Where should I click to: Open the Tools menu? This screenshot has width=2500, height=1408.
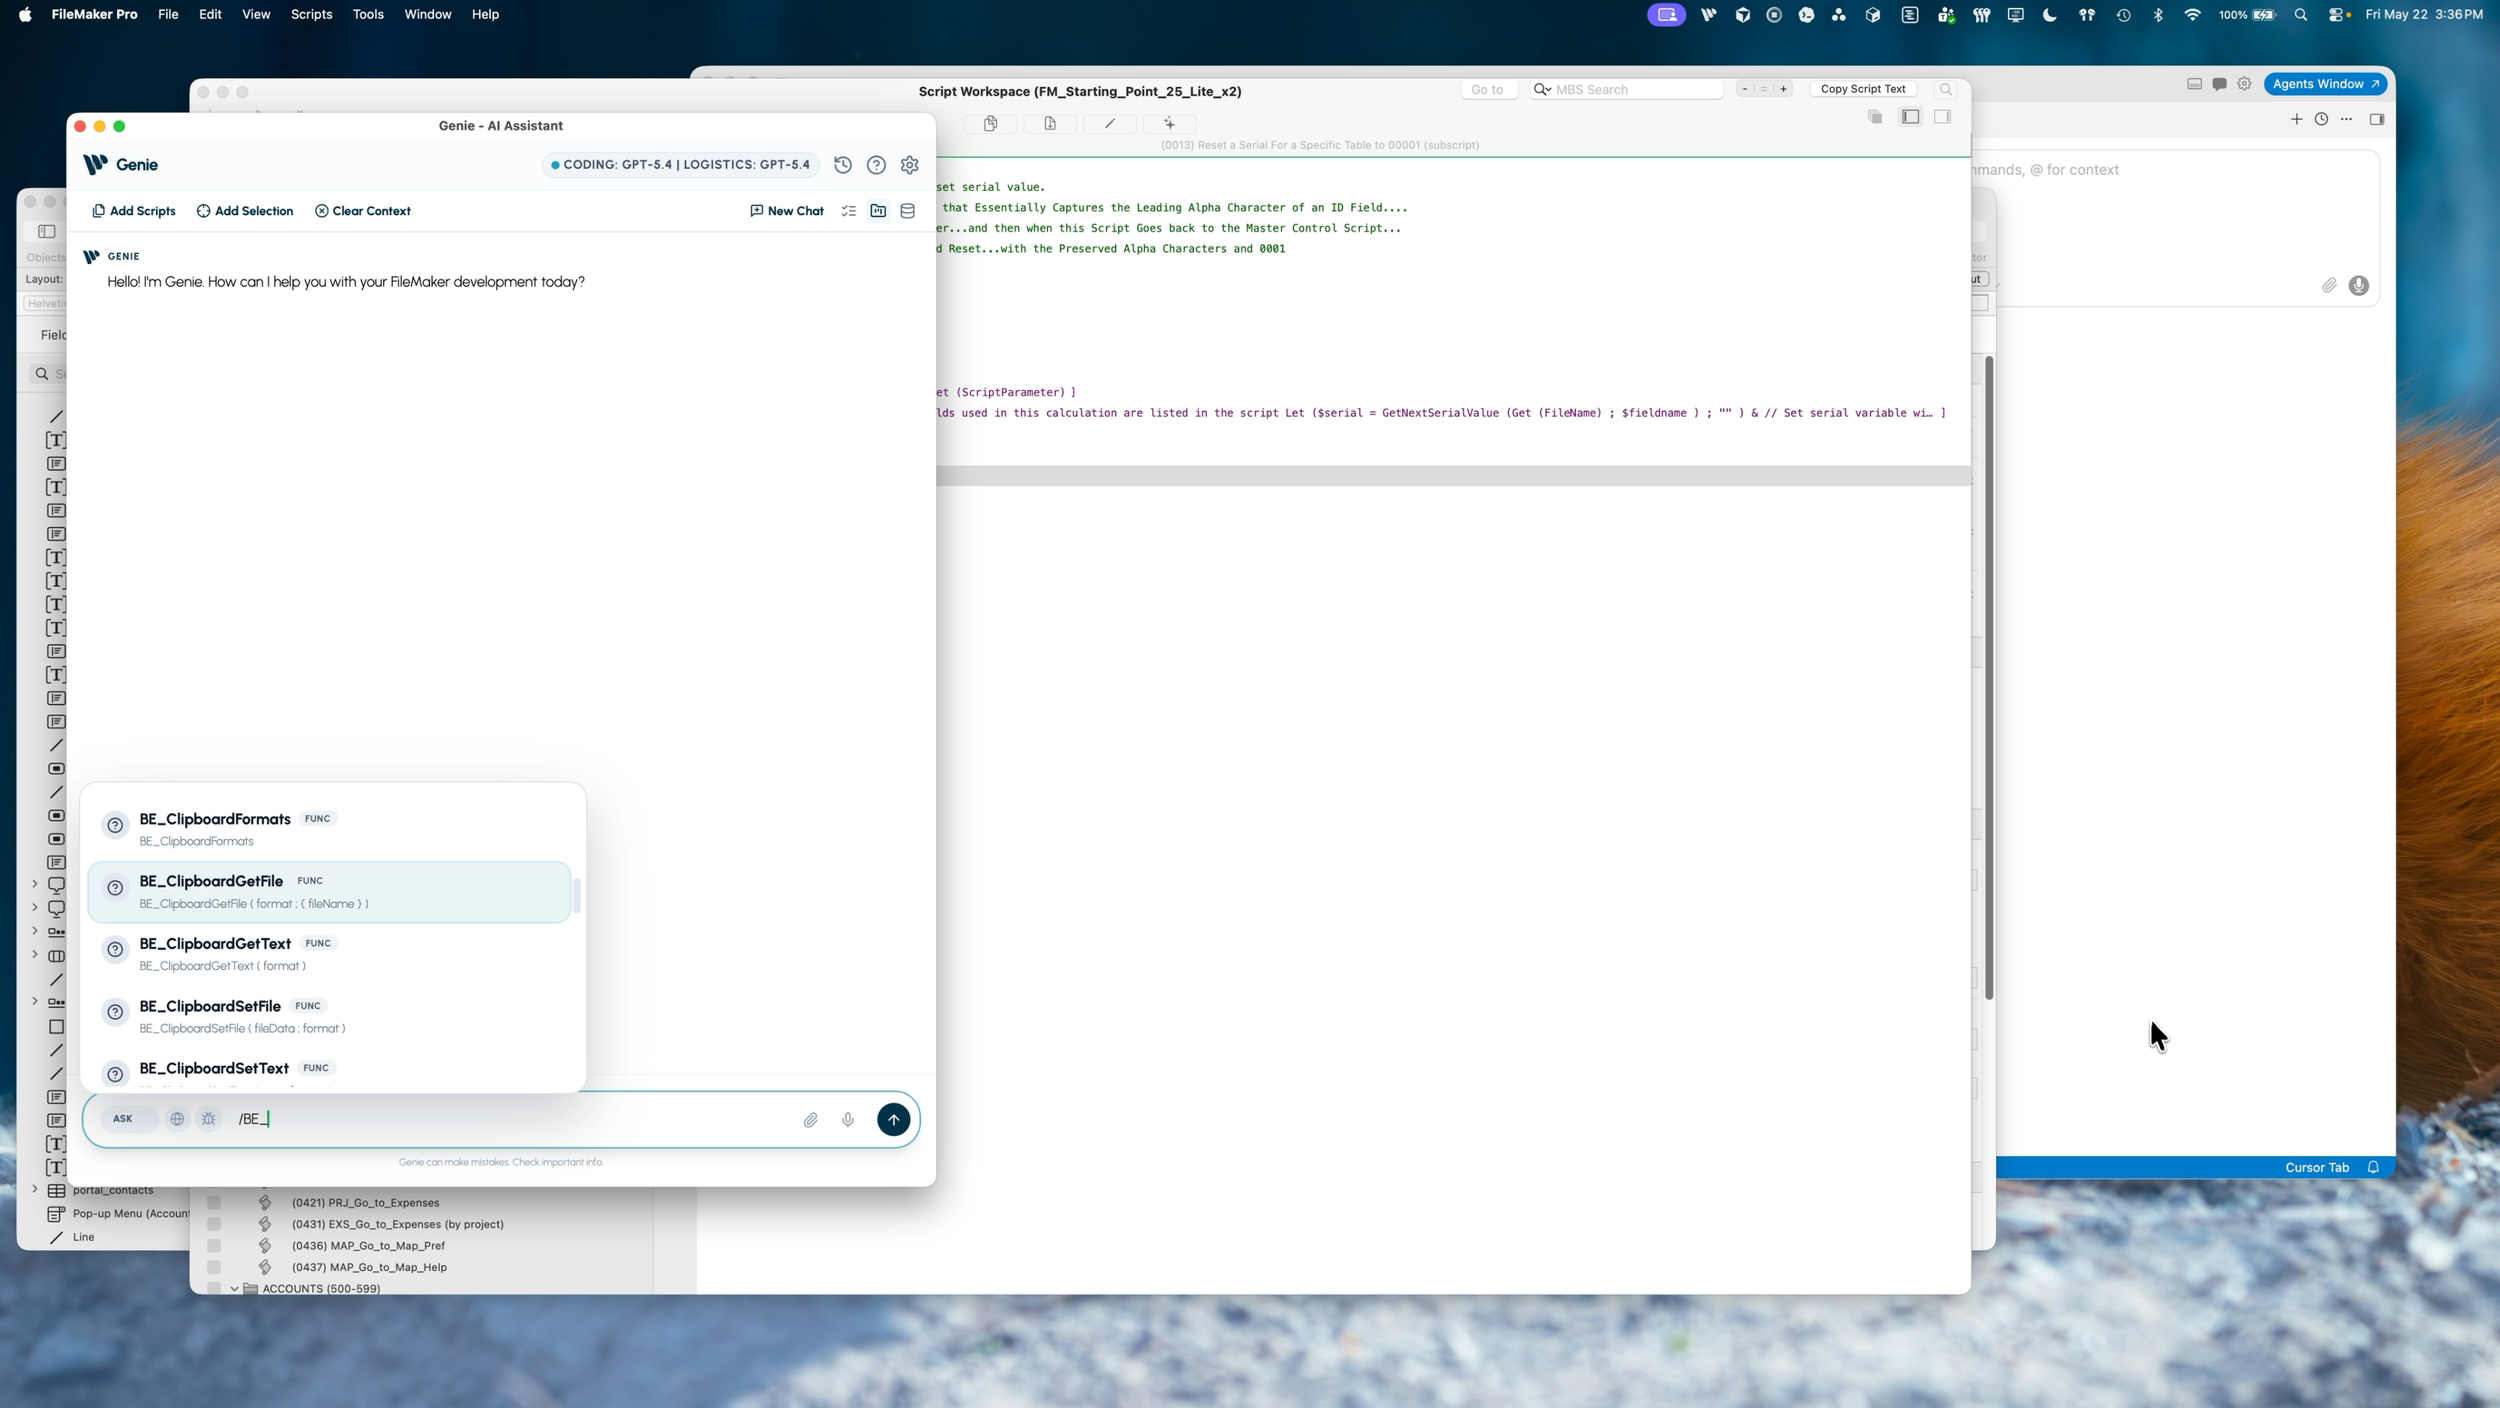(x=368, y=14)
